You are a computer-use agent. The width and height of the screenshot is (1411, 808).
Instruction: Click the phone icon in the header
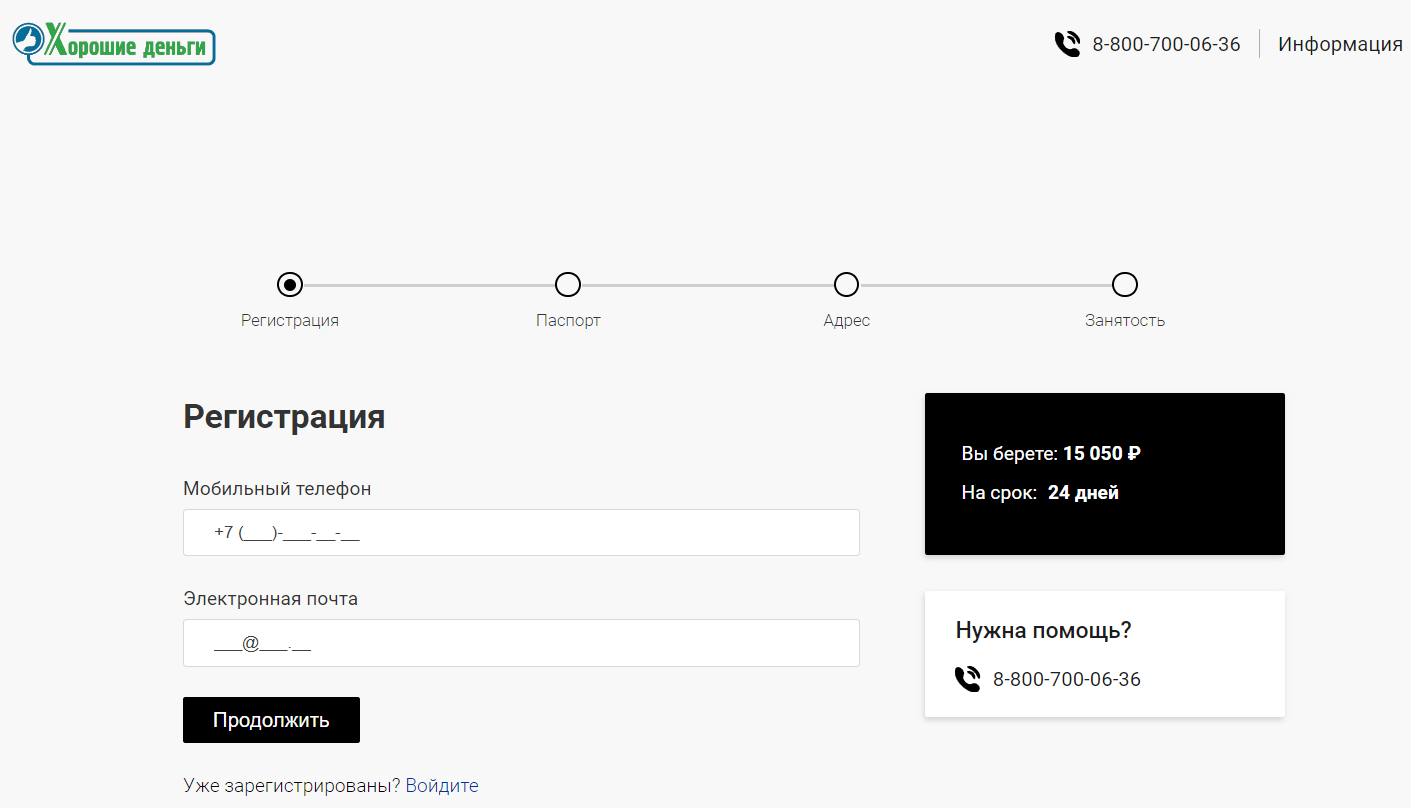click(1067, 44)
